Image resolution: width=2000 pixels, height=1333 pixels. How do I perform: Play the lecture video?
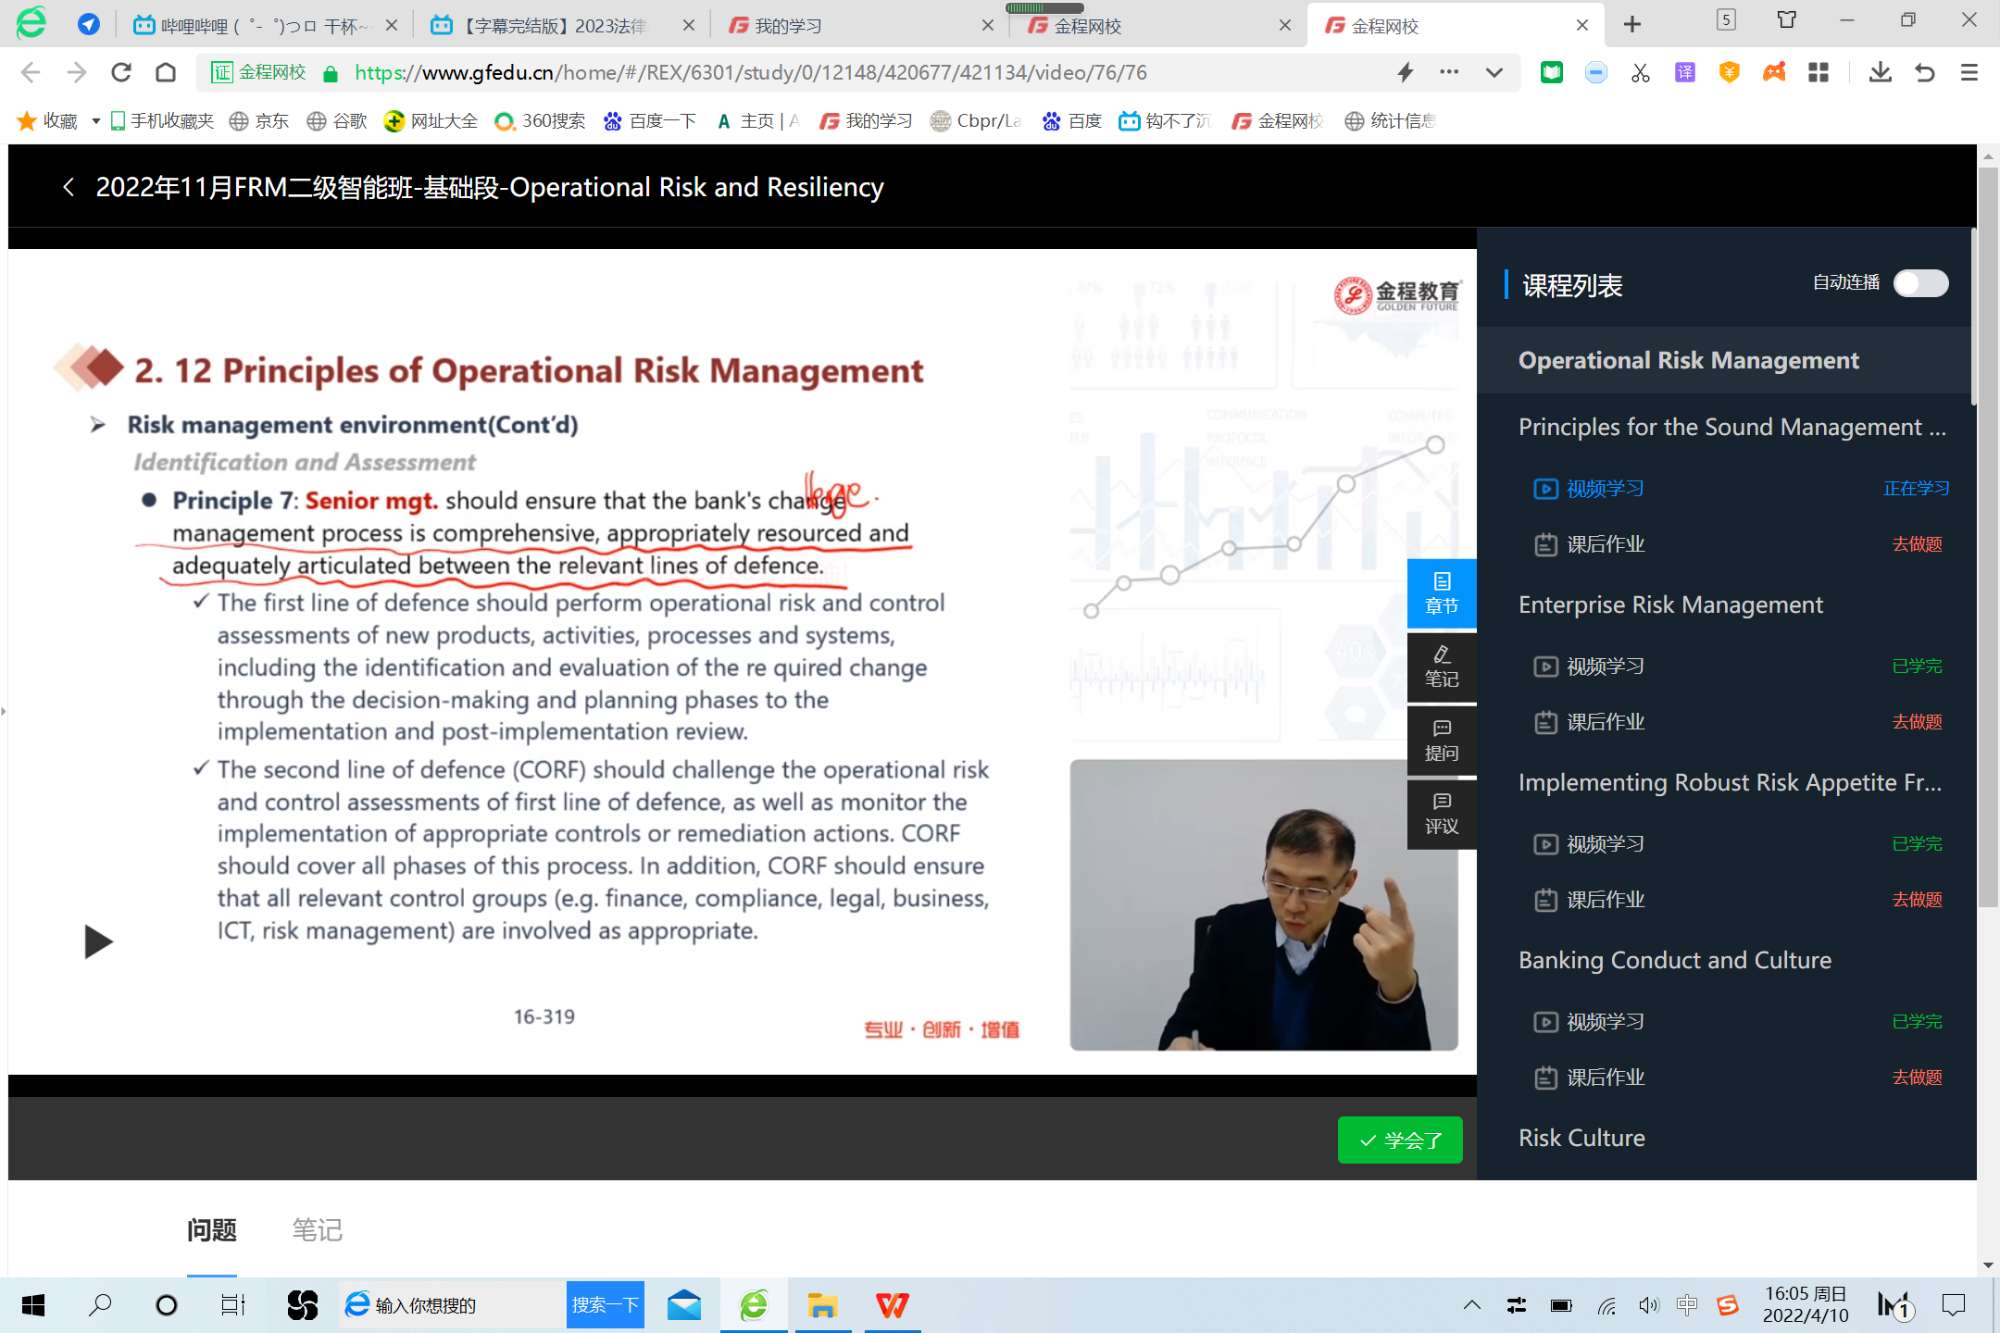(x=98, y=941)
